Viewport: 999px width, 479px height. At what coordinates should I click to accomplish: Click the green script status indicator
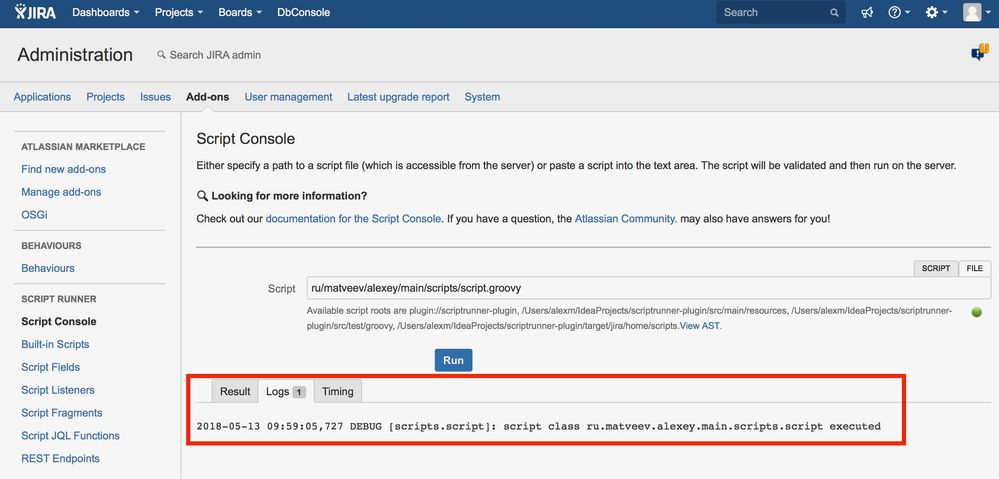976,312
